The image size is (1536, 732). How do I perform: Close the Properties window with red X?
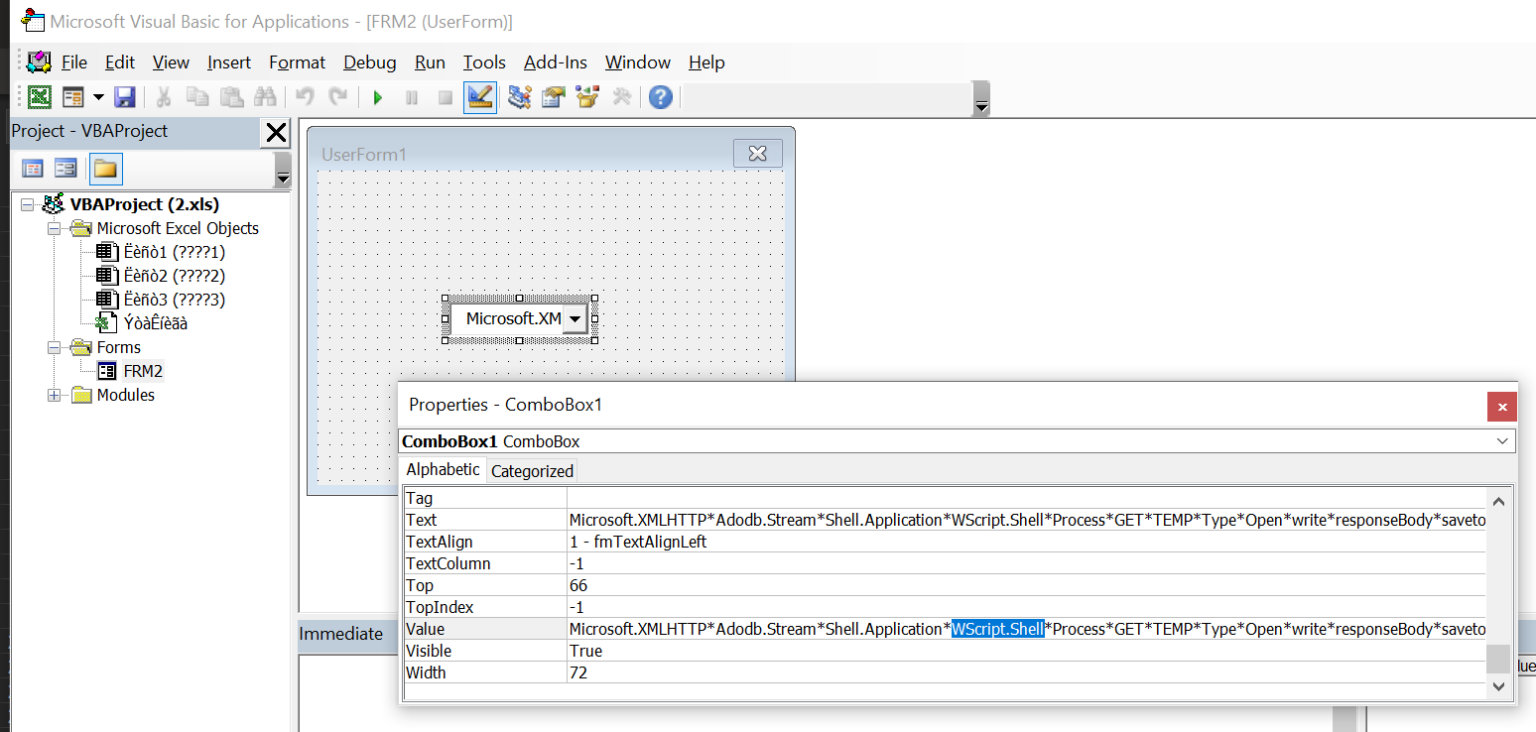[x=1501, y=406]
